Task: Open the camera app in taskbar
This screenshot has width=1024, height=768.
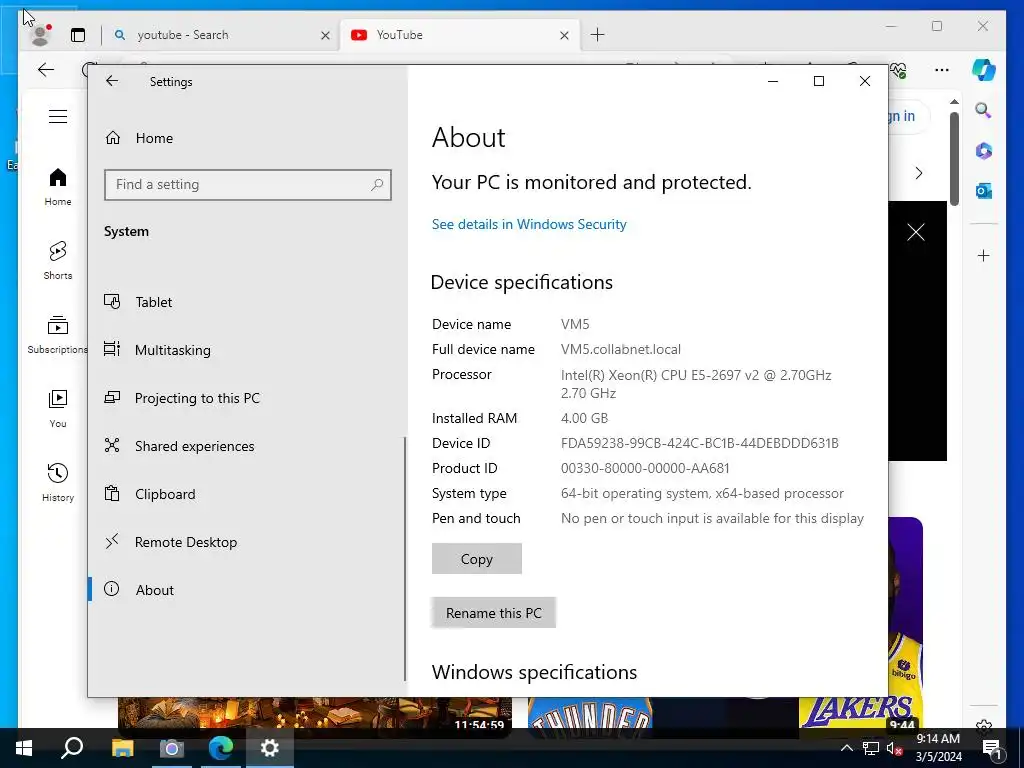Action: 171,748
